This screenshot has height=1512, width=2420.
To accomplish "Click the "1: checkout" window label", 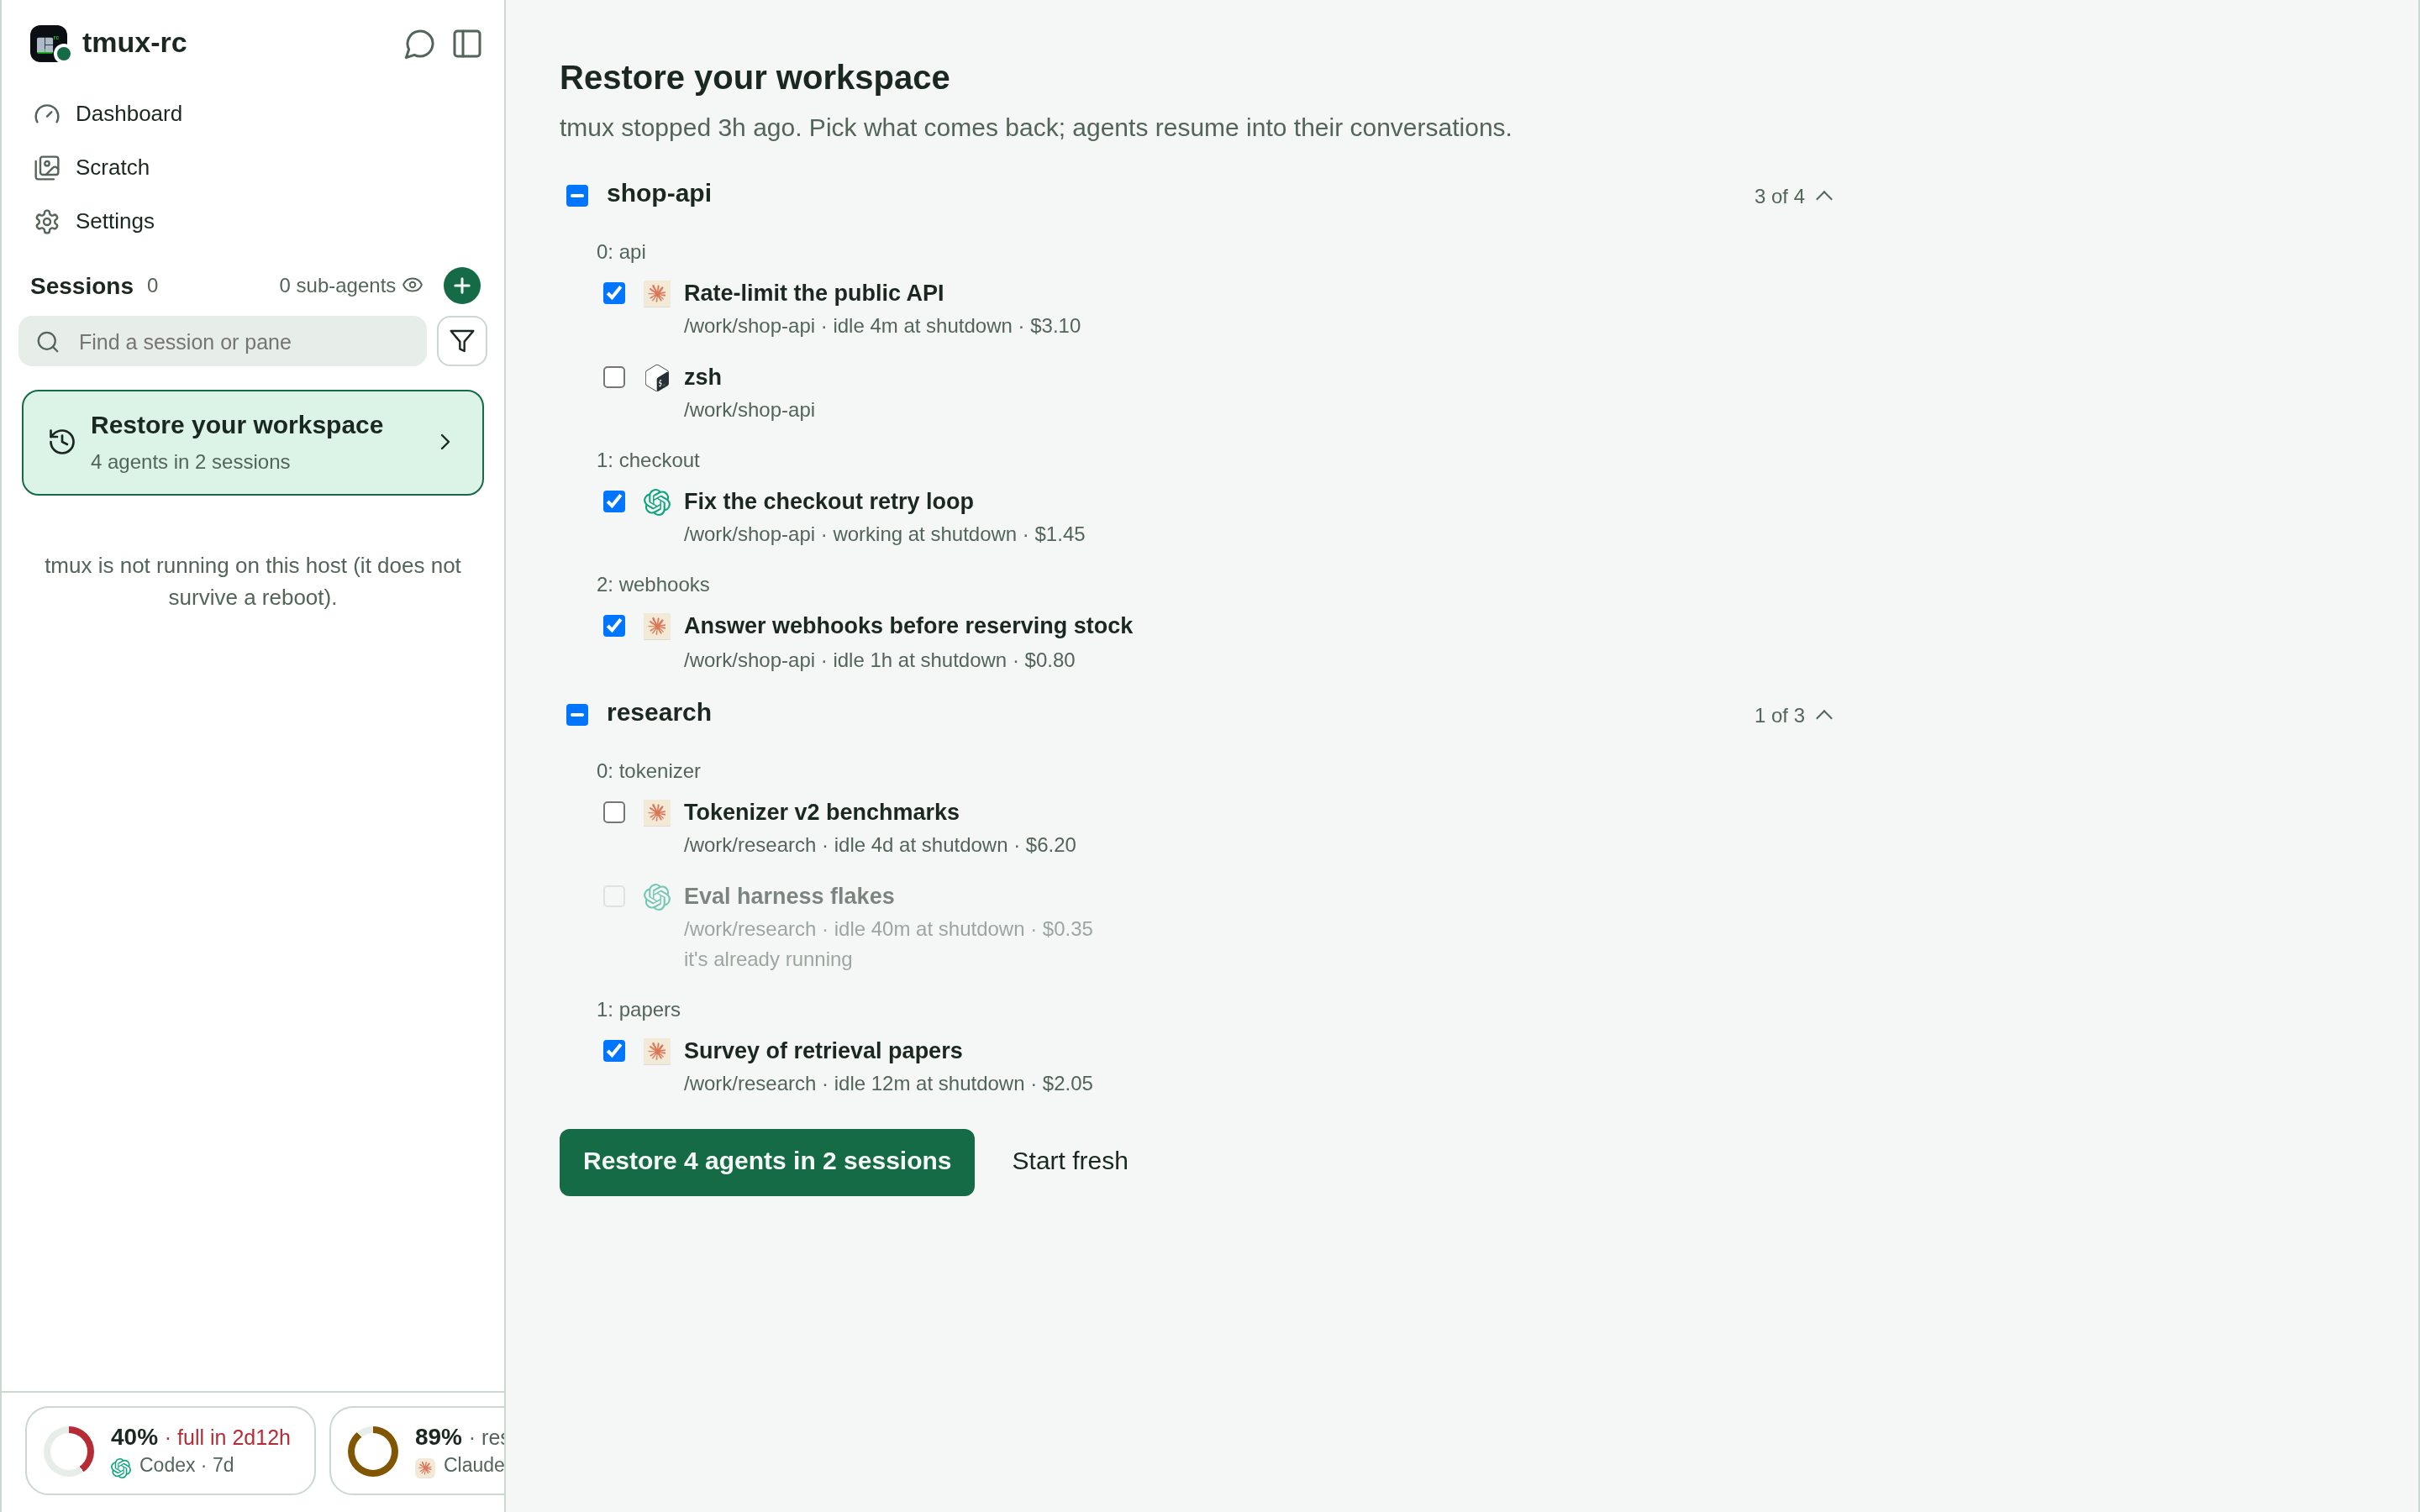I will pyautogui.click(x=648, y=460).
